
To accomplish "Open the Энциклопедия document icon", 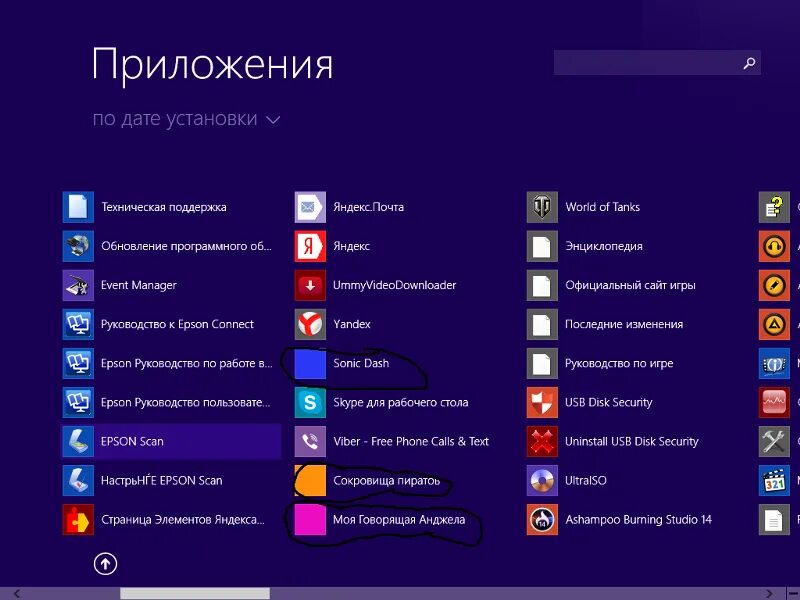I will pos(542,246).
